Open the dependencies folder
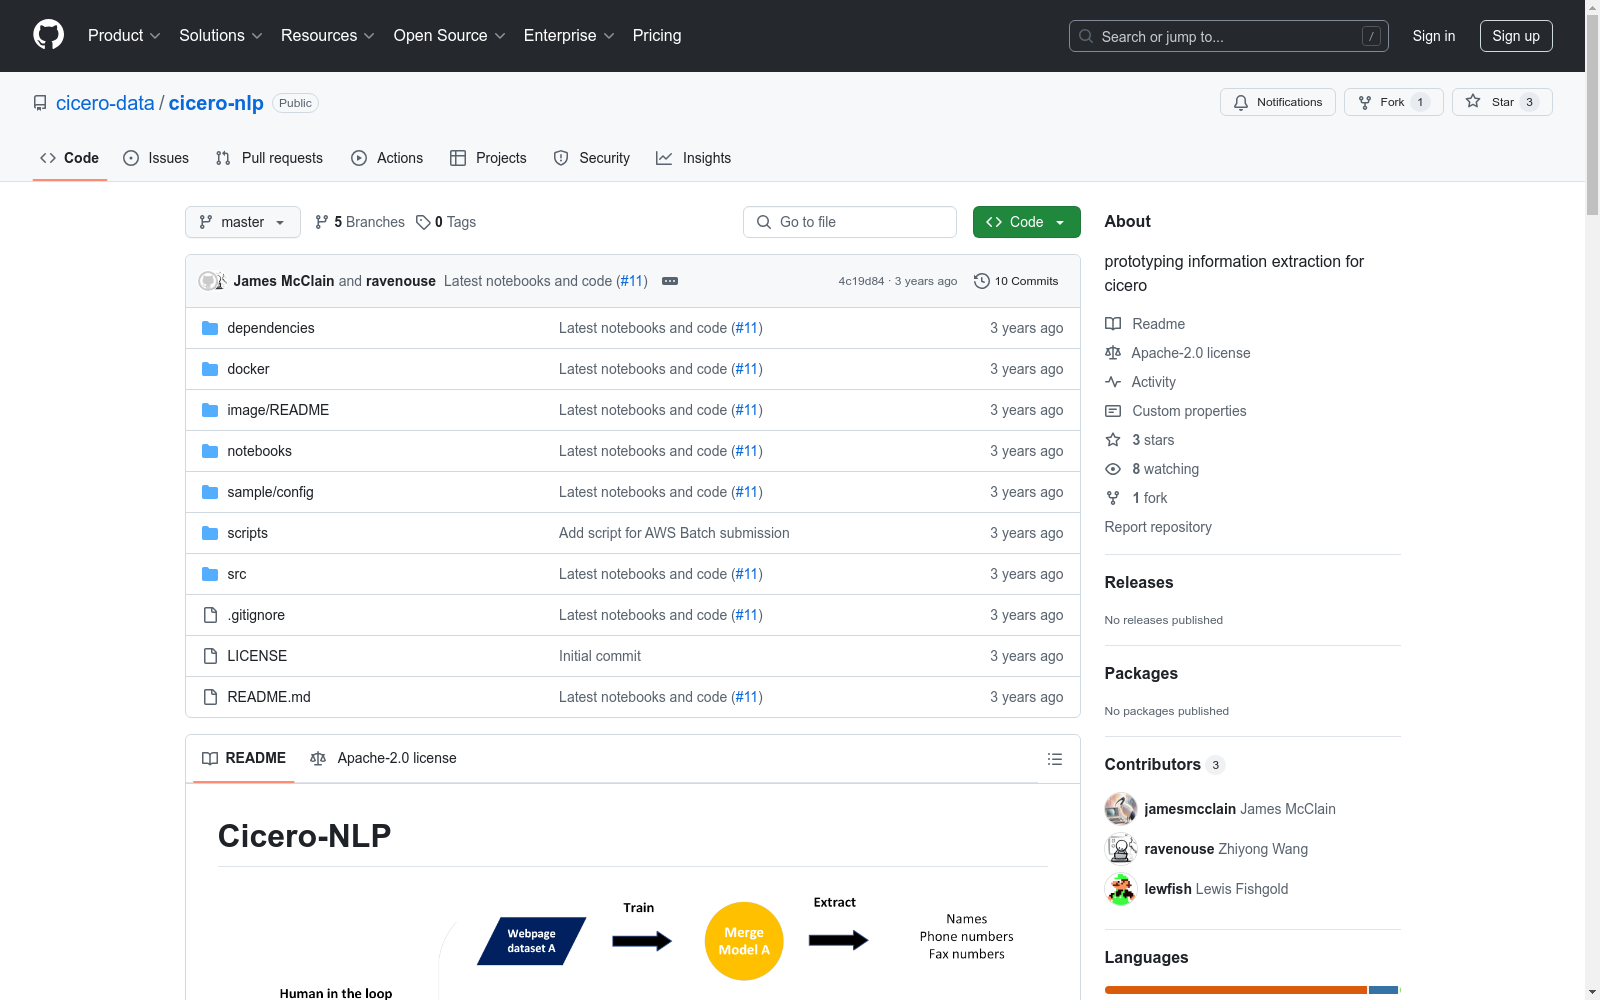The height and width of the screenshot is (1000, 1600). (271, 328)
